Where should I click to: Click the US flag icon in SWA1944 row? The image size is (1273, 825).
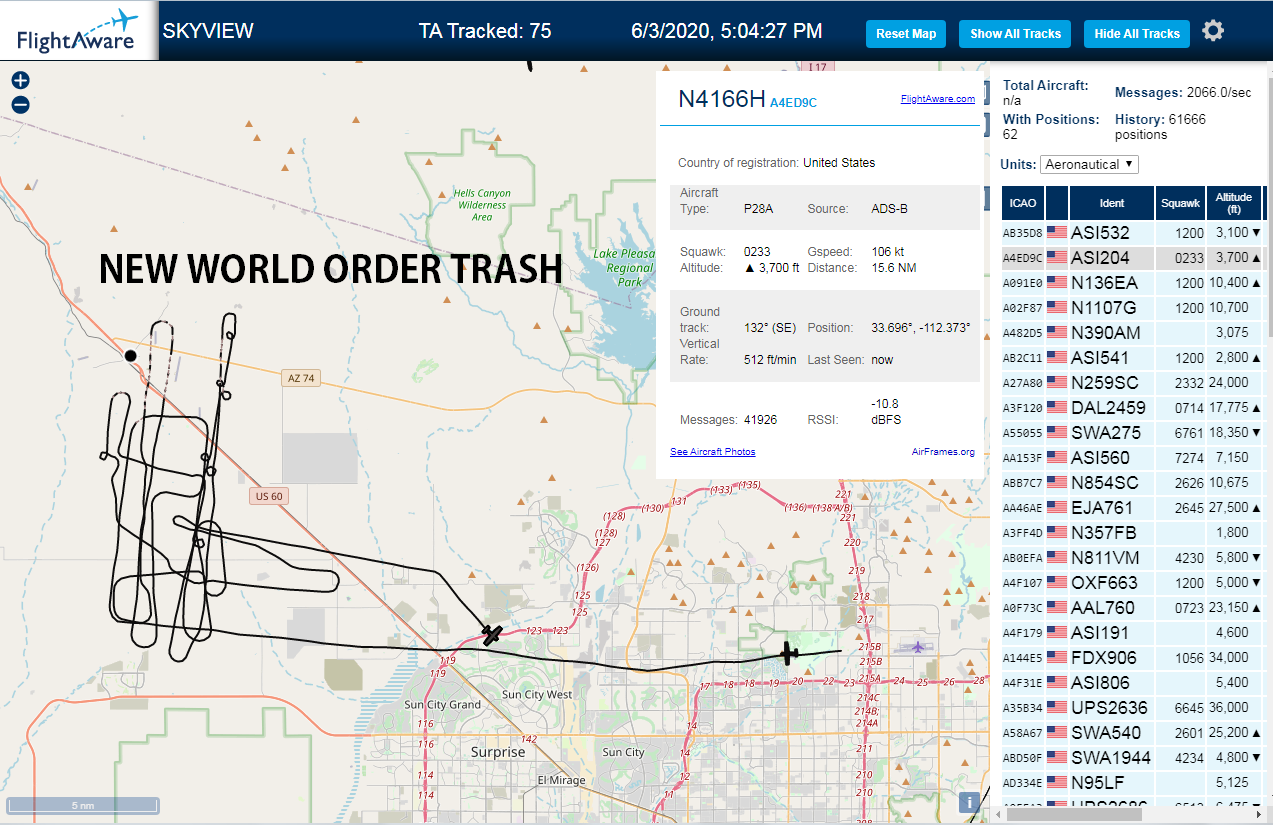[1056, 758]
